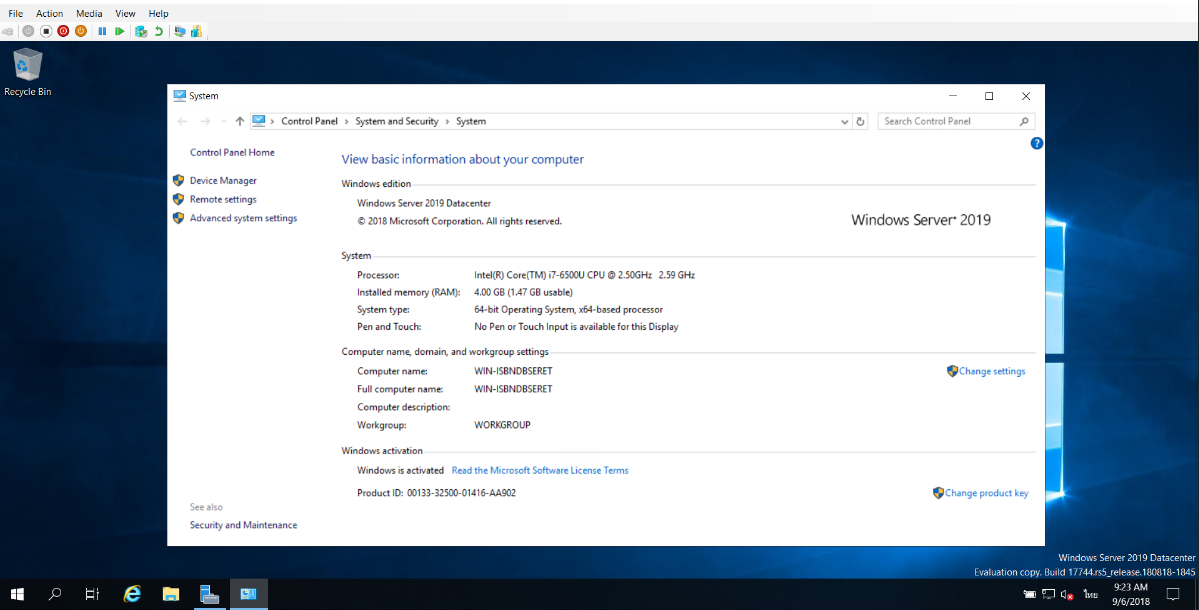Click the last toolbar icon with the yellow folder
The width and height of the screenshot is (1199, 610).
(197, 31)
